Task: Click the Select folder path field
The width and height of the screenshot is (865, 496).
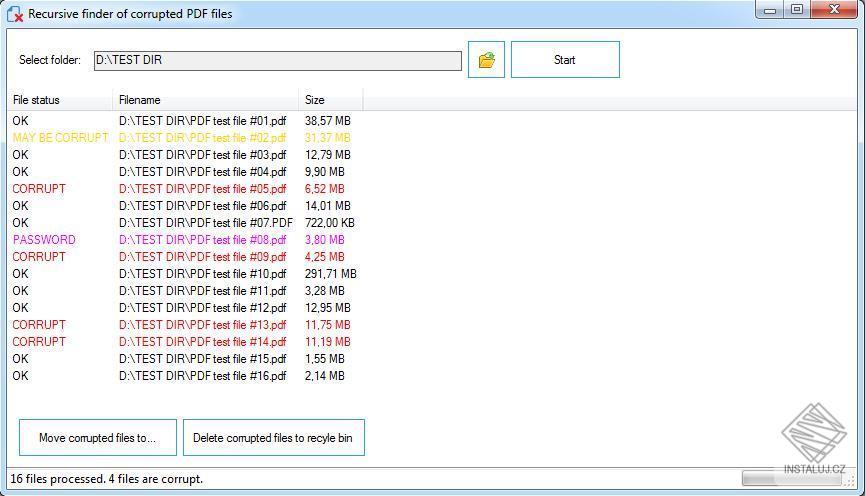Action: click(x=277, y=60)
